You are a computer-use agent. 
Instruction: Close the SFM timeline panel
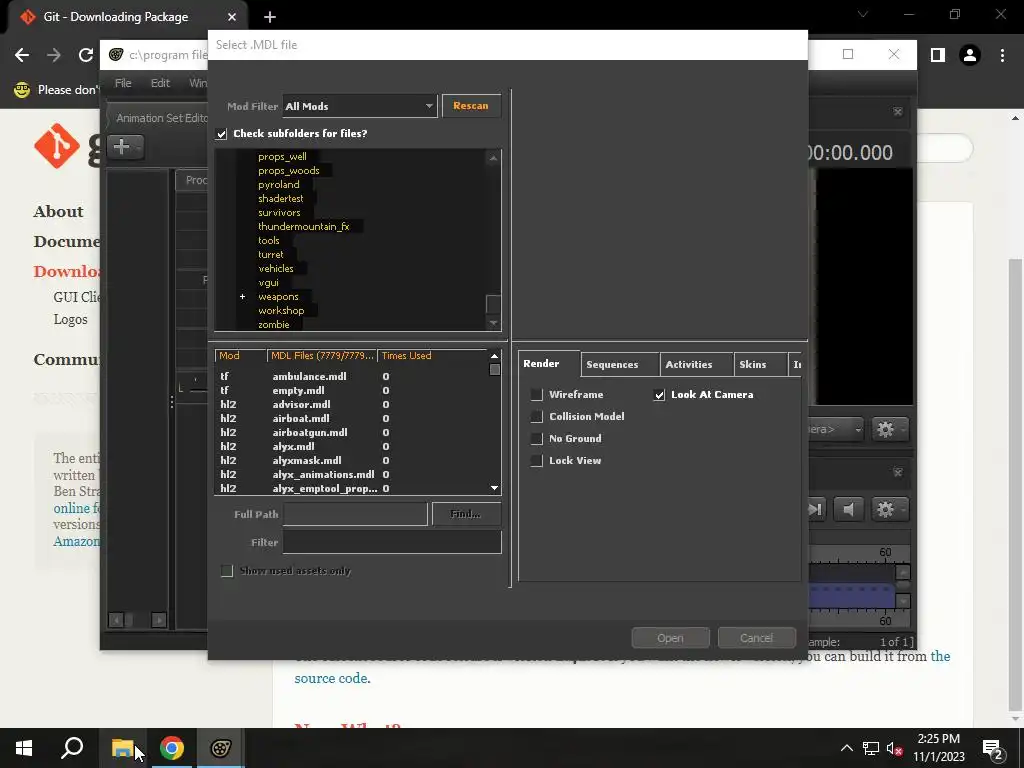(x=898, y=472)
